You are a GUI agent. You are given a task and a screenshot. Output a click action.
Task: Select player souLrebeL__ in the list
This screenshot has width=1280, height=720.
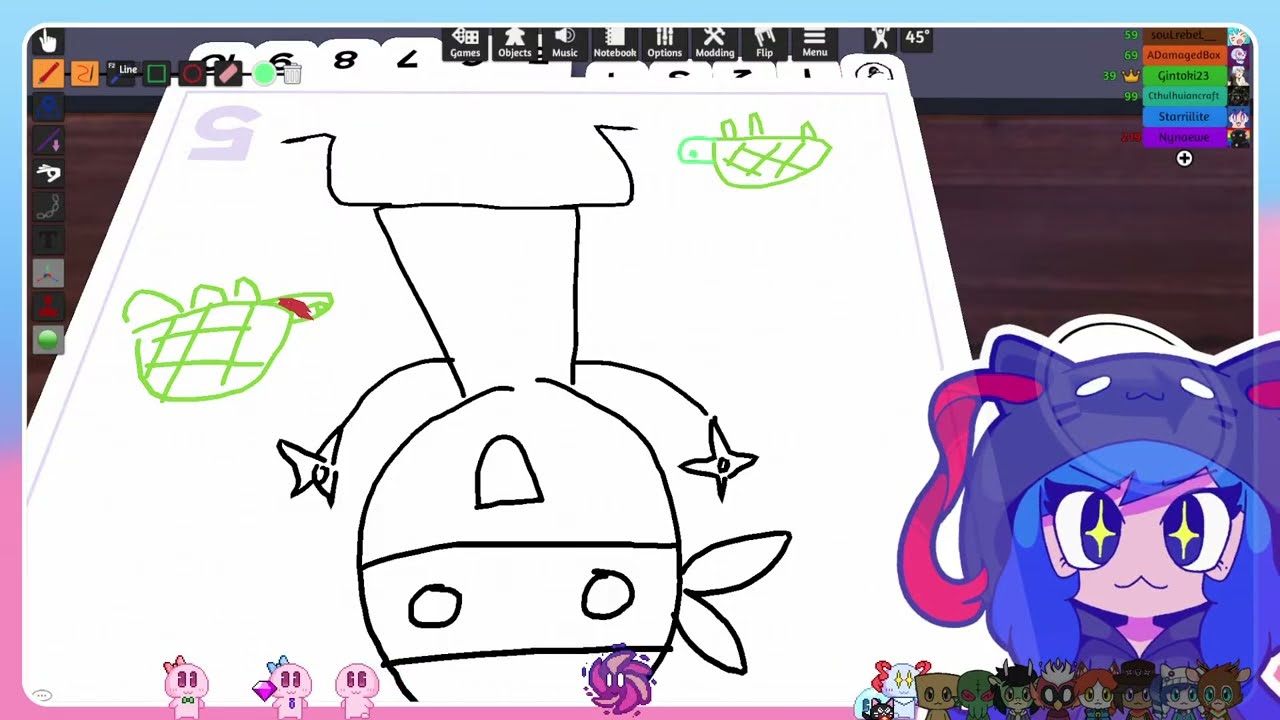pos(1184,35)
